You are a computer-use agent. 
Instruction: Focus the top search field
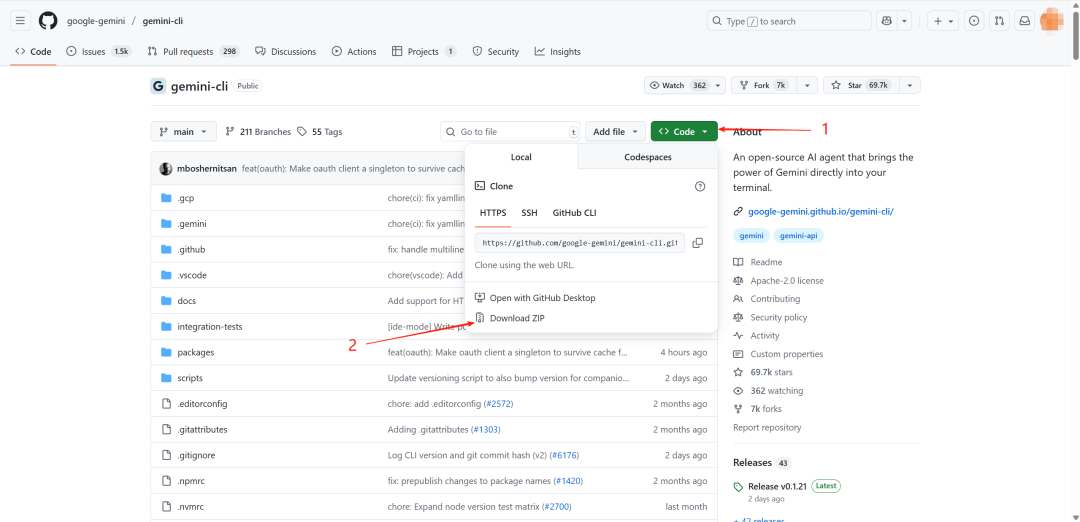point(789,21)
